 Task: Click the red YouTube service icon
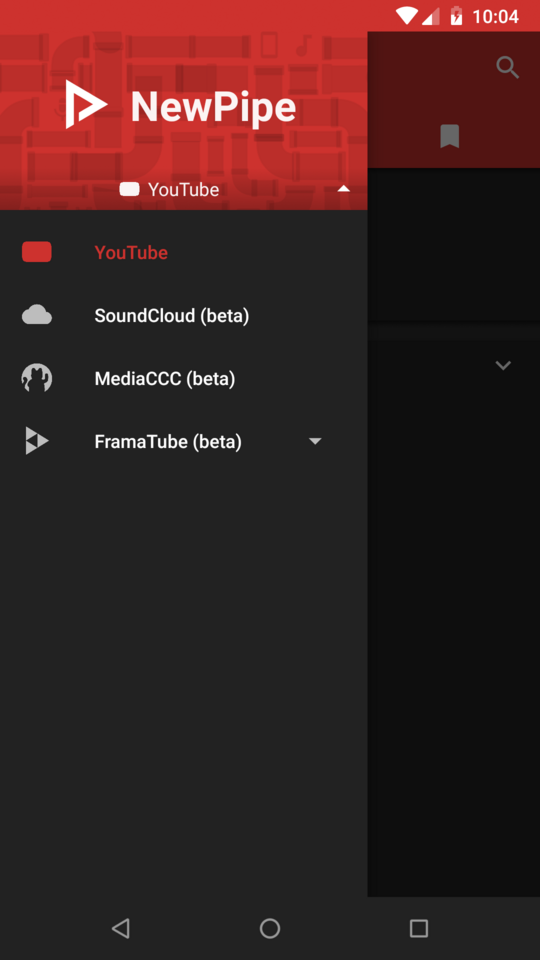37,252
